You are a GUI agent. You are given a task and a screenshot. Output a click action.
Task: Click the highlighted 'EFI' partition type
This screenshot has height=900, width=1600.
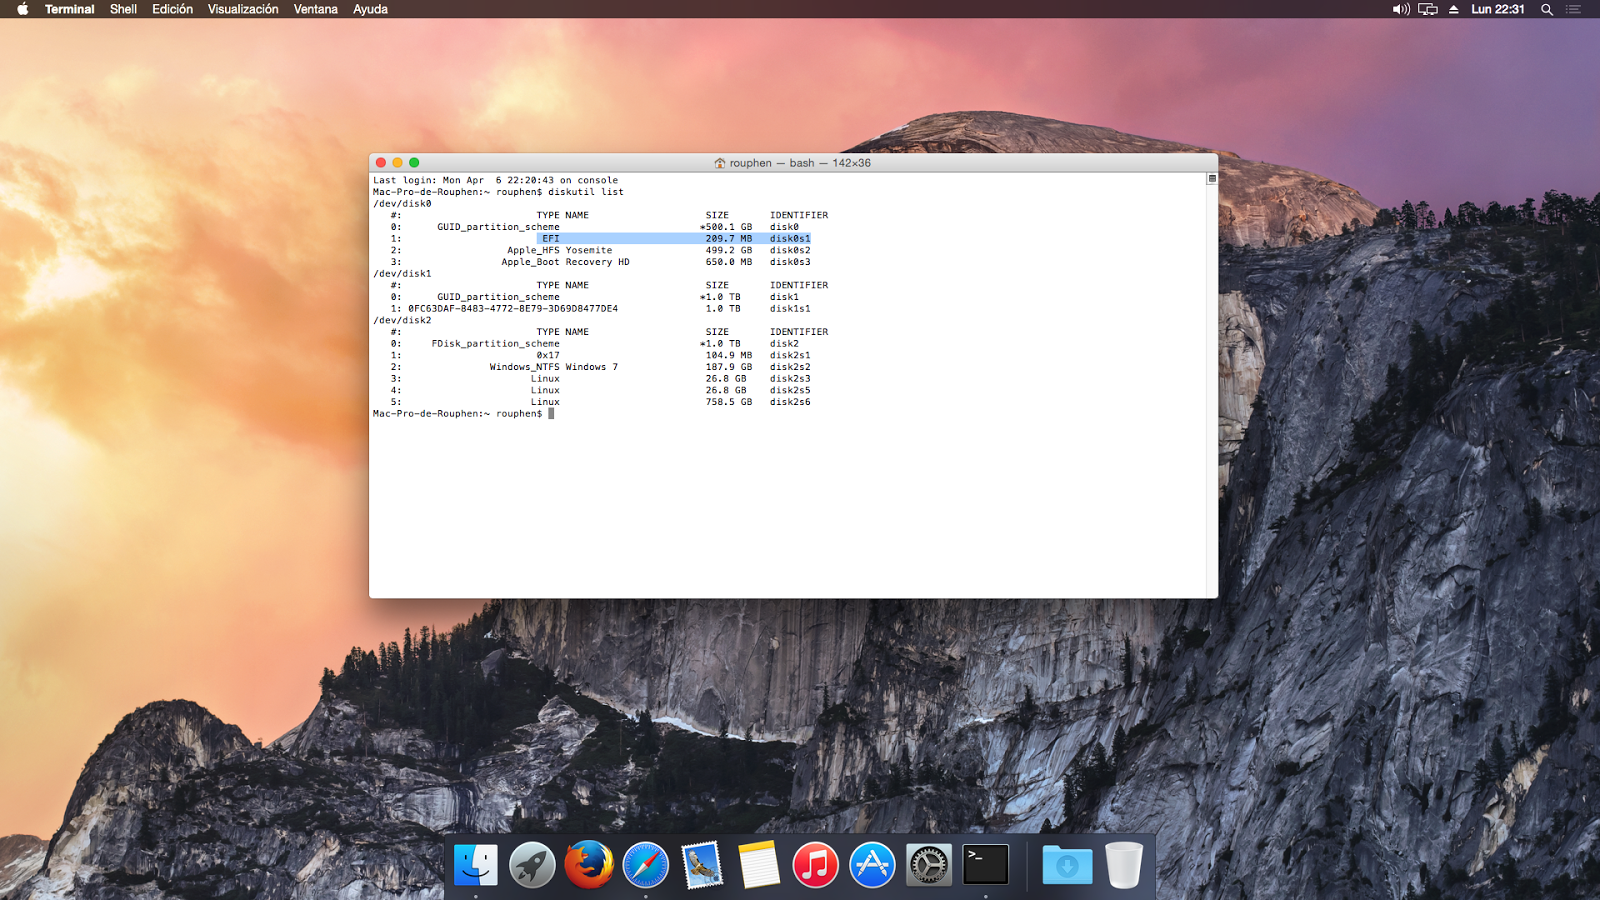coord(551,239)
